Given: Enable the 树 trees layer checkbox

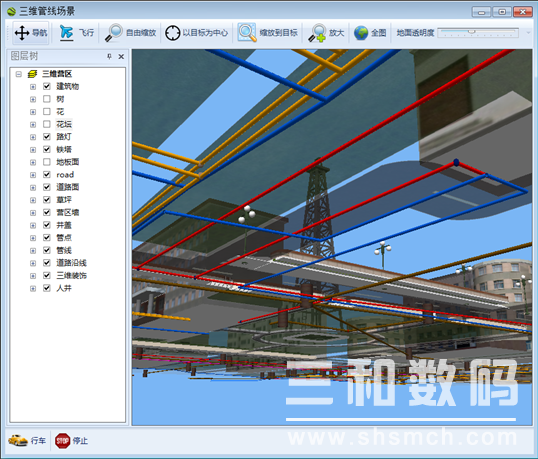Looking at the screenshot, I should (x=47, y=99).
